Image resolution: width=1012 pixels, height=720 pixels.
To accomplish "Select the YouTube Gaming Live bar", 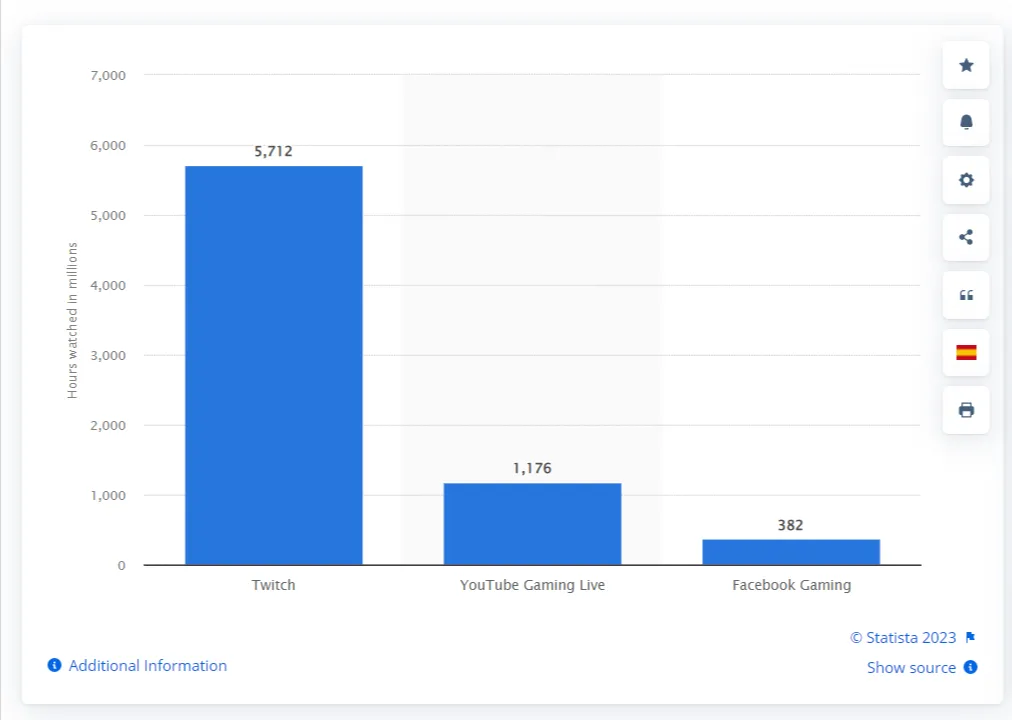I will (x=532, y=524).
